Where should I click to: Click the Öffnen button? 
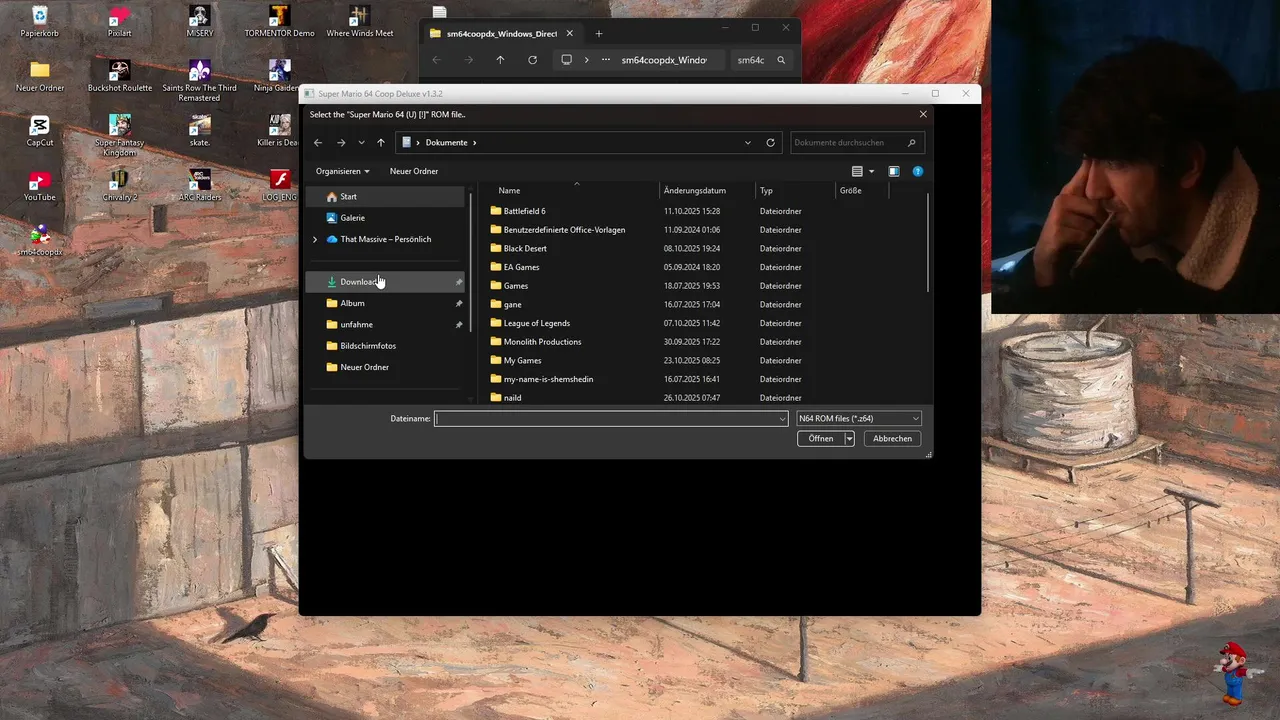pyautogui.click(x=821, y=439)
